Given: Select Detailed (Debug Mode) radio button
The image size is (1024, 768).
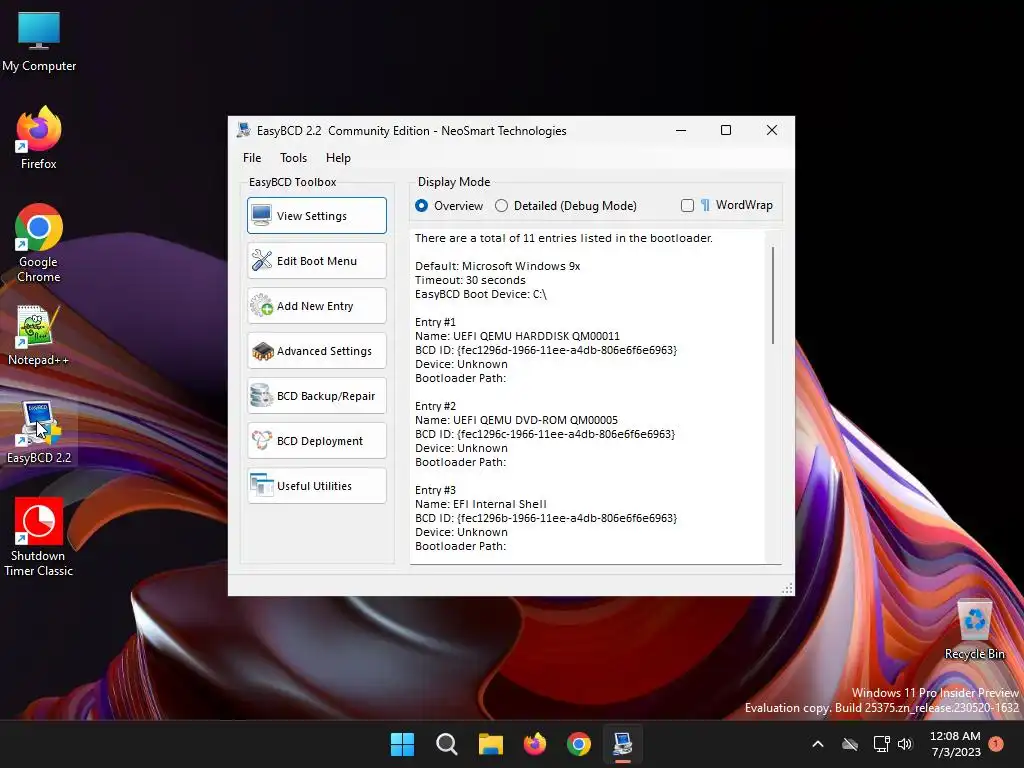Looking at the screenshot, I should click(566, 206).
